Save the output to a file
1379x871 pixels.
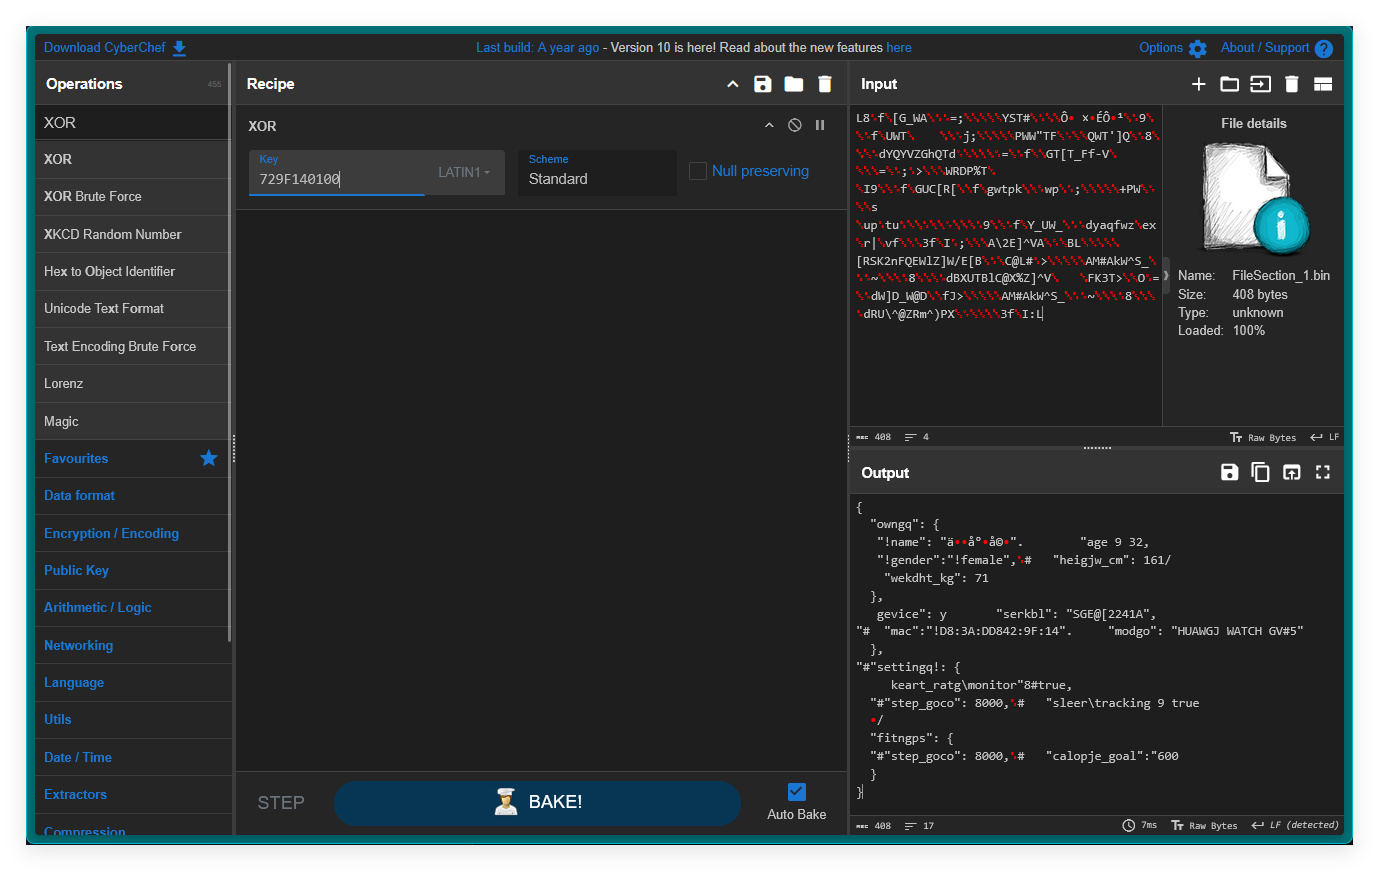(1230, 472)
